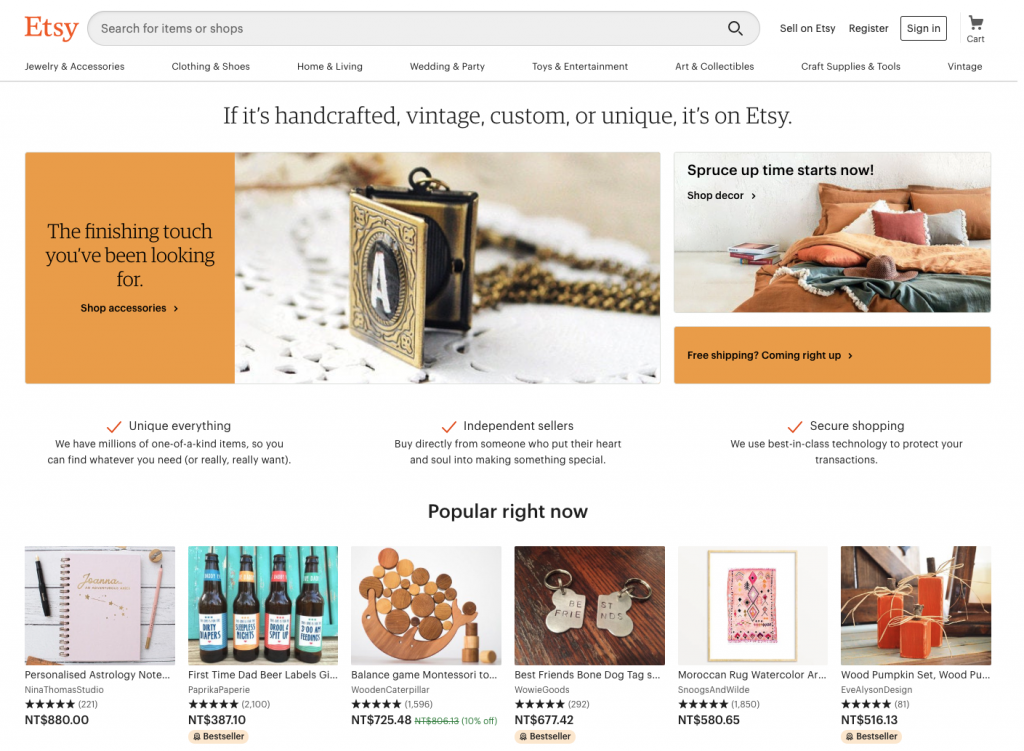
Task: Click the Etsy logo
Action: pyautogui.click(x=52, y=28)
